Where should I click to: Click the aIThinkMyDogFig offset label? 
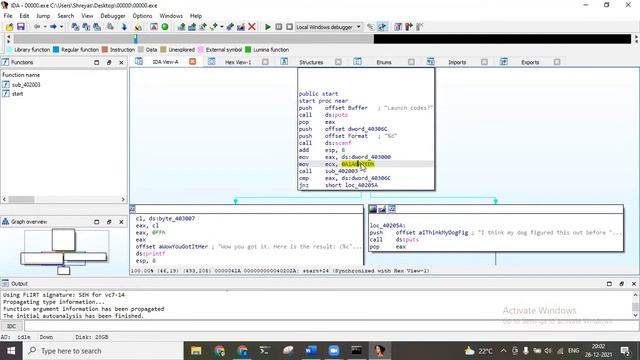[443, 233]
